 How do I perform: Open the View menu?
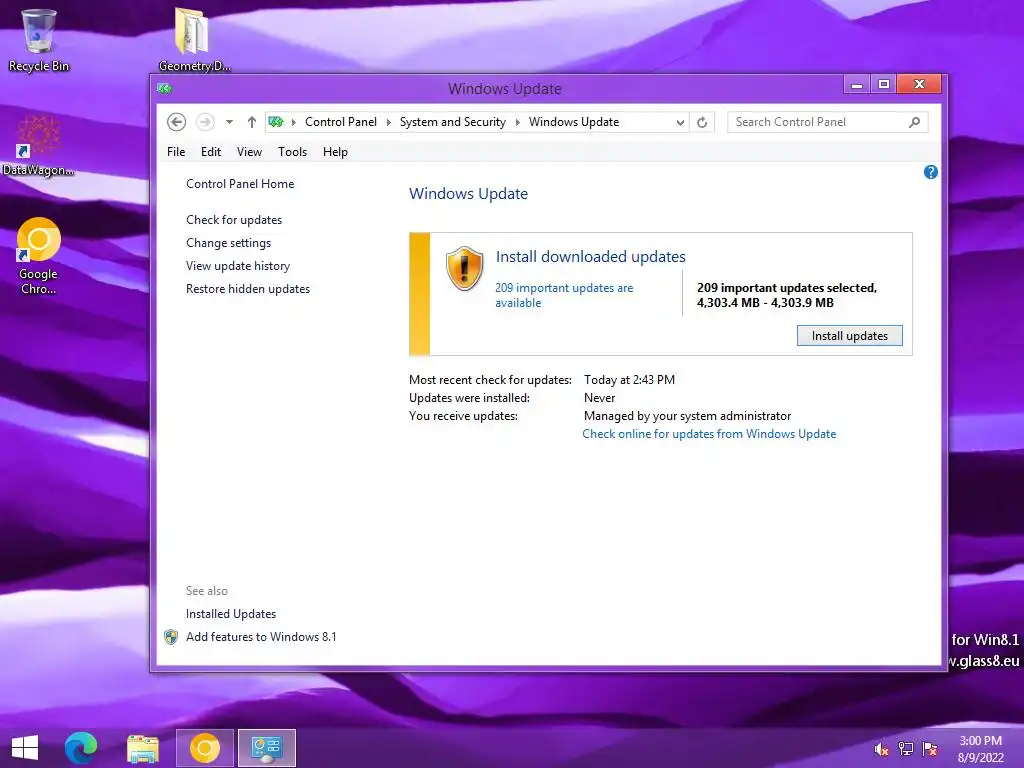click(249, 152)
